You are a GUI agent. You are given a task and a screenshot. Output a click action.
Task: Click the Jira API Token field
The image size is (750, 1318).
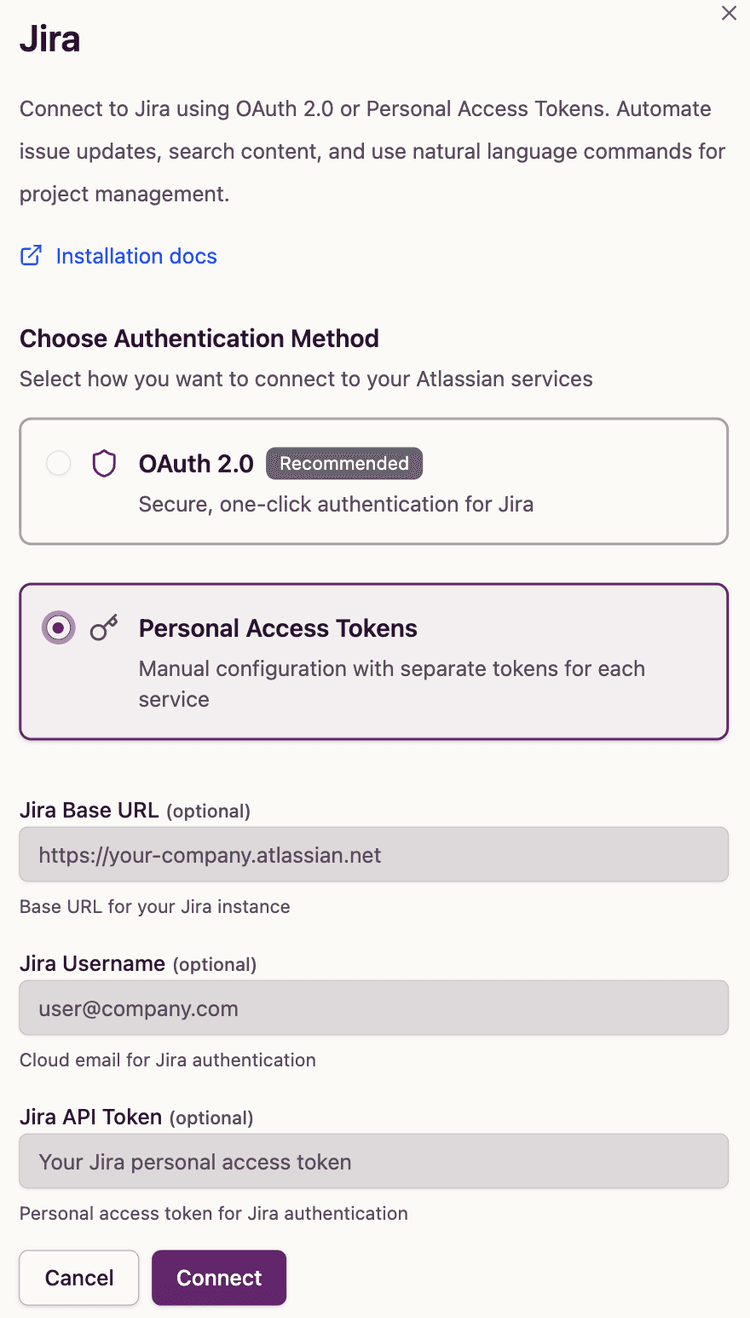[373, 1161]
